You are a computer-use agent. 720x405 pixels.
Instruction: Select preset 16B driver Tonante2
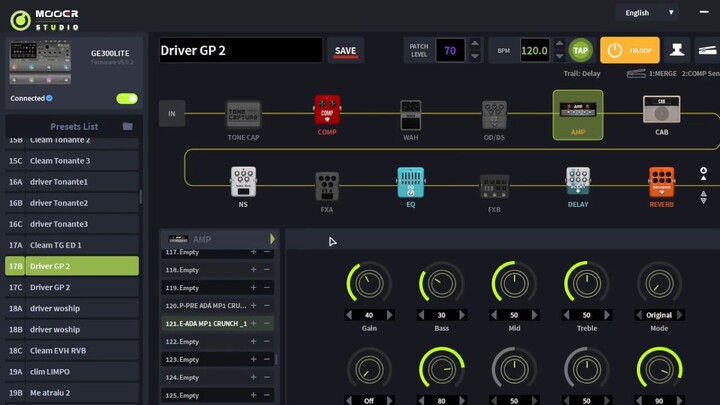(x=72, y=203)
